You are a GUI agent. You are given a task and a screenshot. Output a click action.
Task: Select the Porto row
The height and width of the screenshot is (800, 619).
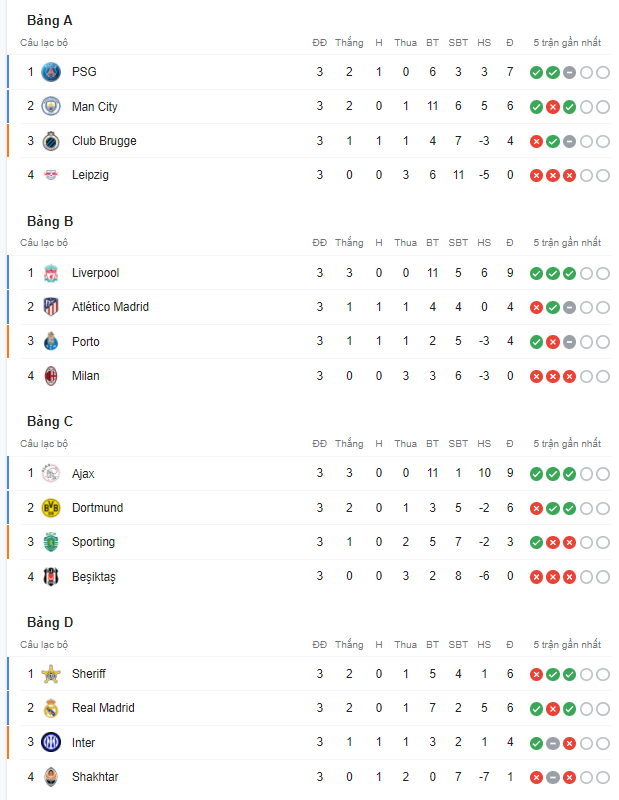(x=309, y=341)
